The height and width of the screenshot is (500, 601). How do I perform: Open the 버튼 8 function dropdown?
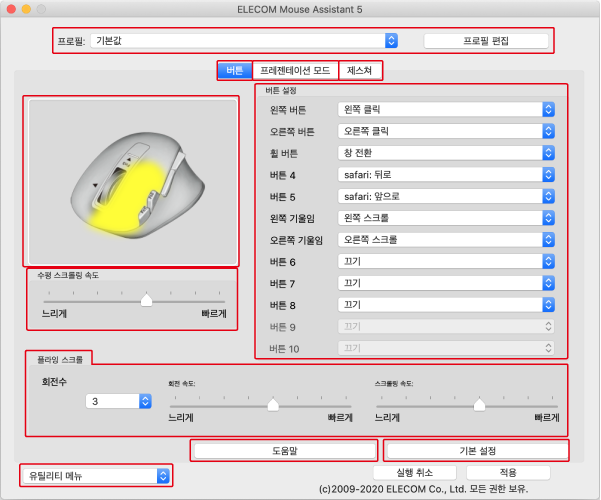click(x=446, y=305)
